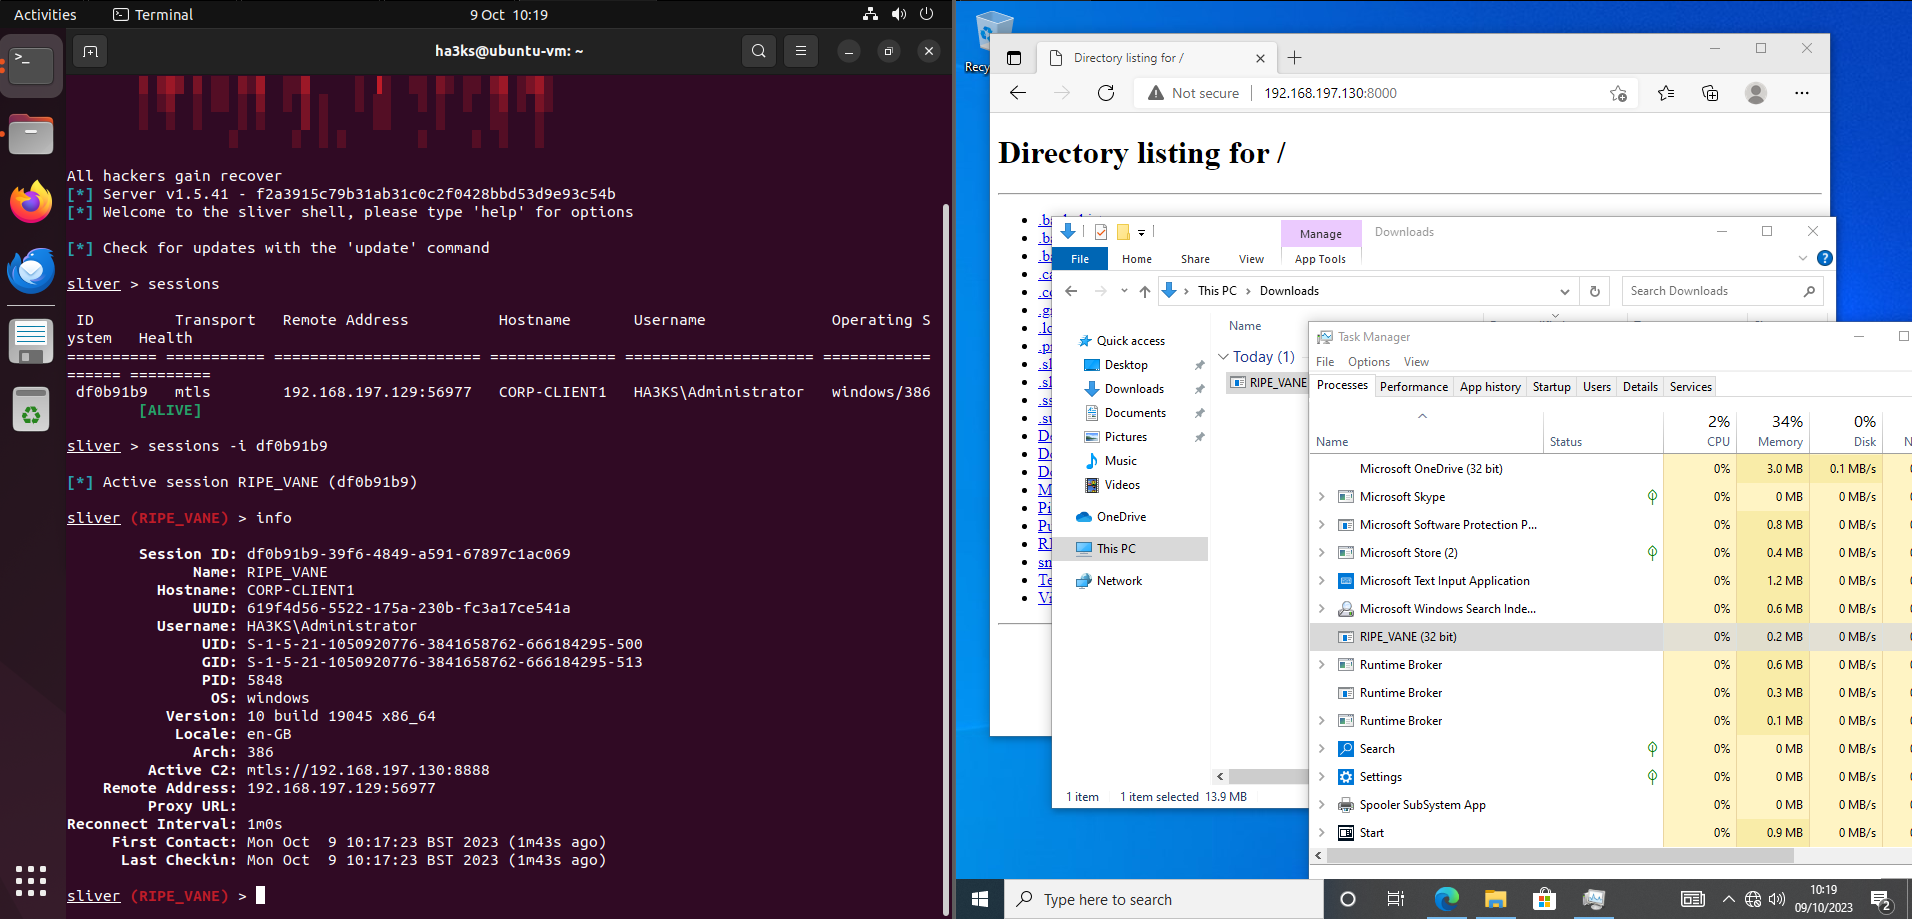Open the terminal hamburger menu

801,51
